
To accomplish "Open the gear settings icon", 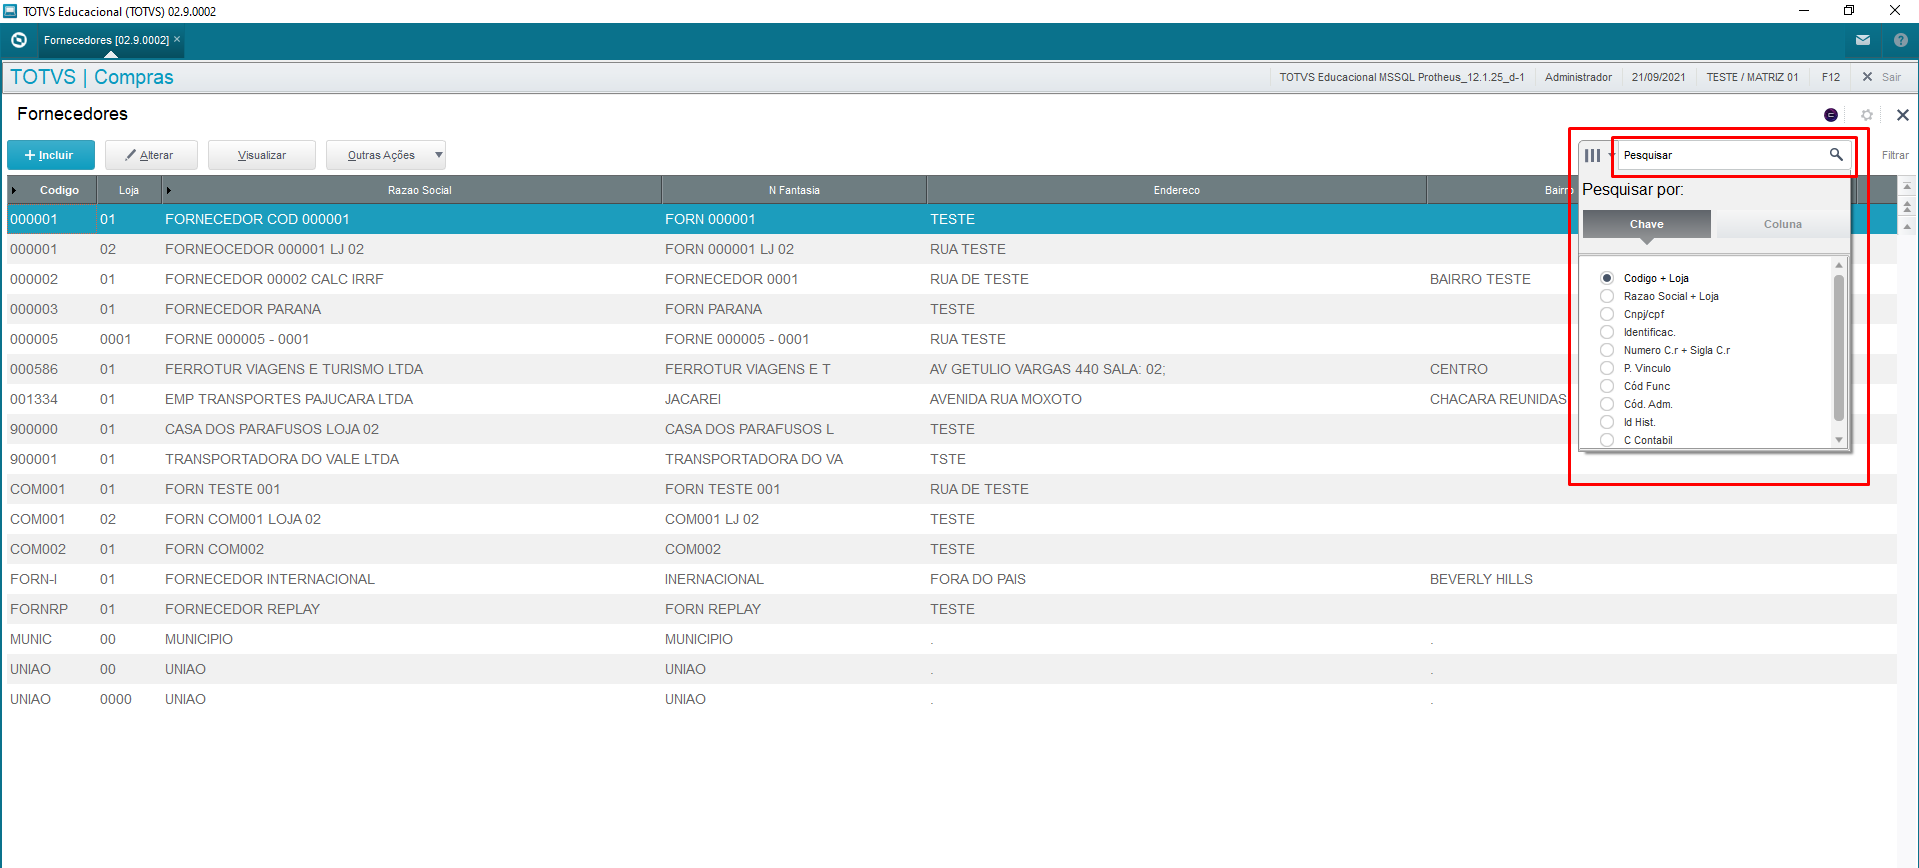I will [x=1867, y=115].
